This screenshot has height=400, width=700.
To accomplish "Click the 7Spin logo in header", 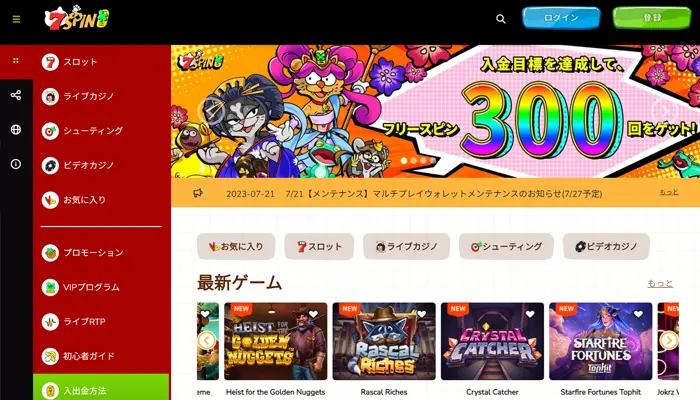I will pyautogui.click(x=77, y=18).
